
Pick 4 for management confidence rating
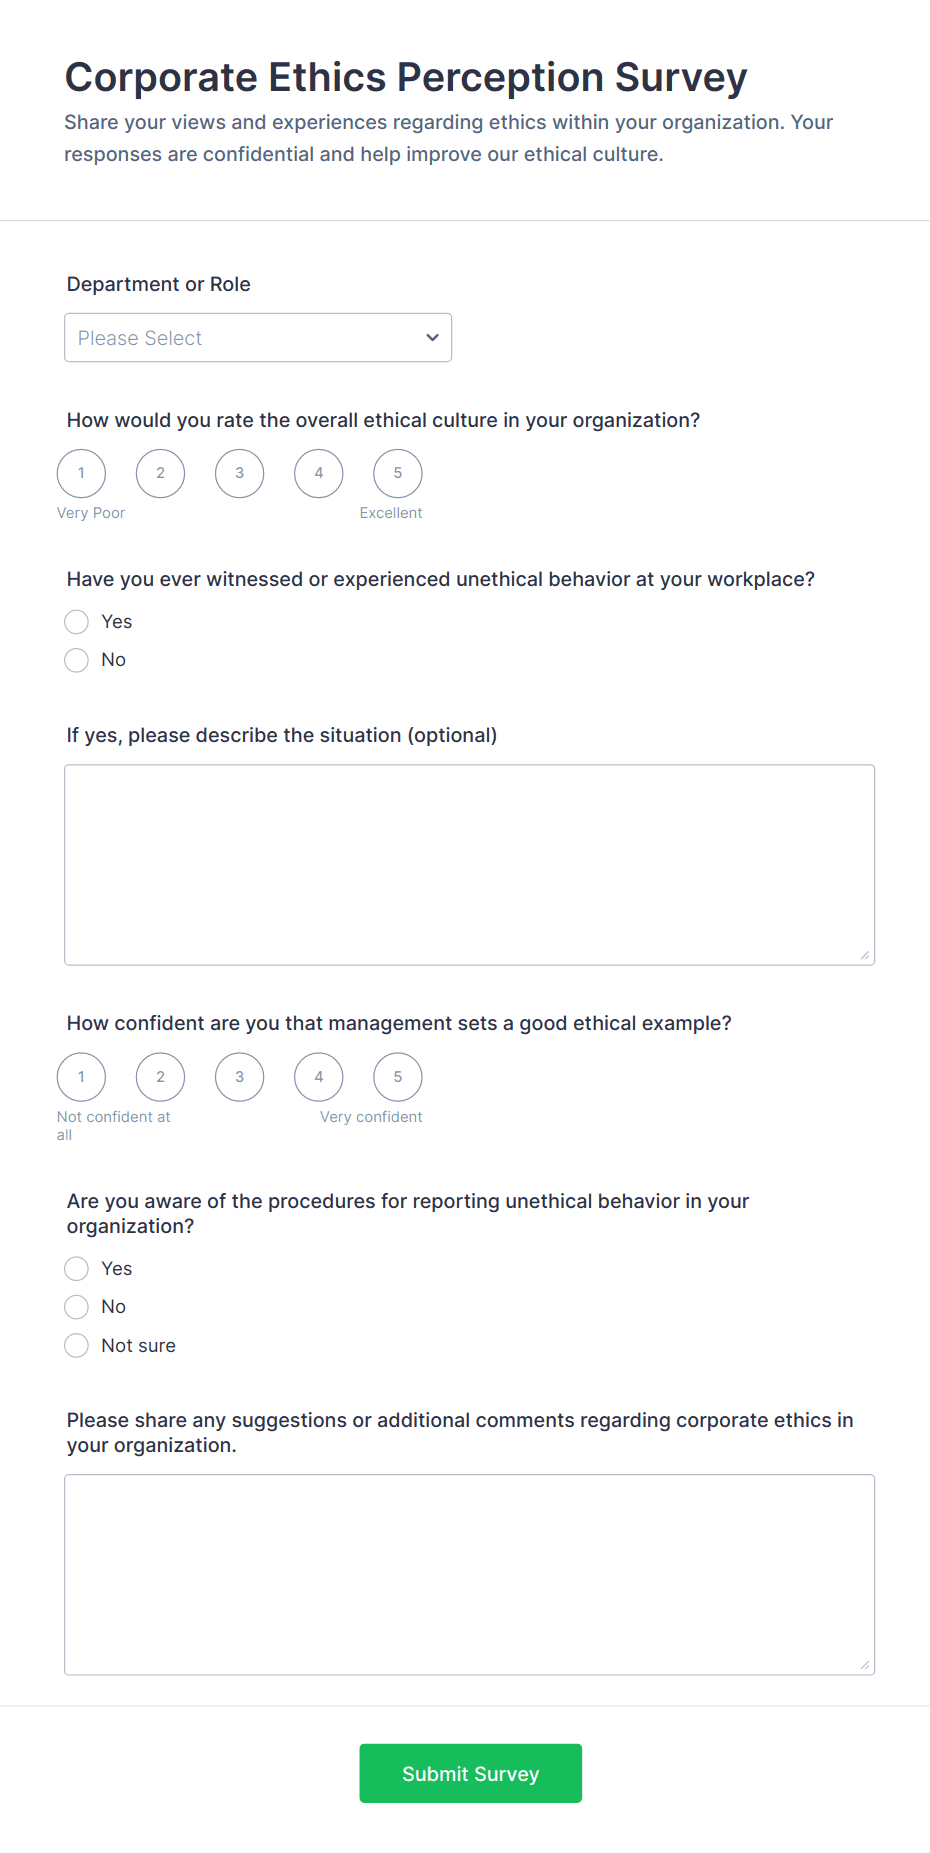pos(318,1077)
